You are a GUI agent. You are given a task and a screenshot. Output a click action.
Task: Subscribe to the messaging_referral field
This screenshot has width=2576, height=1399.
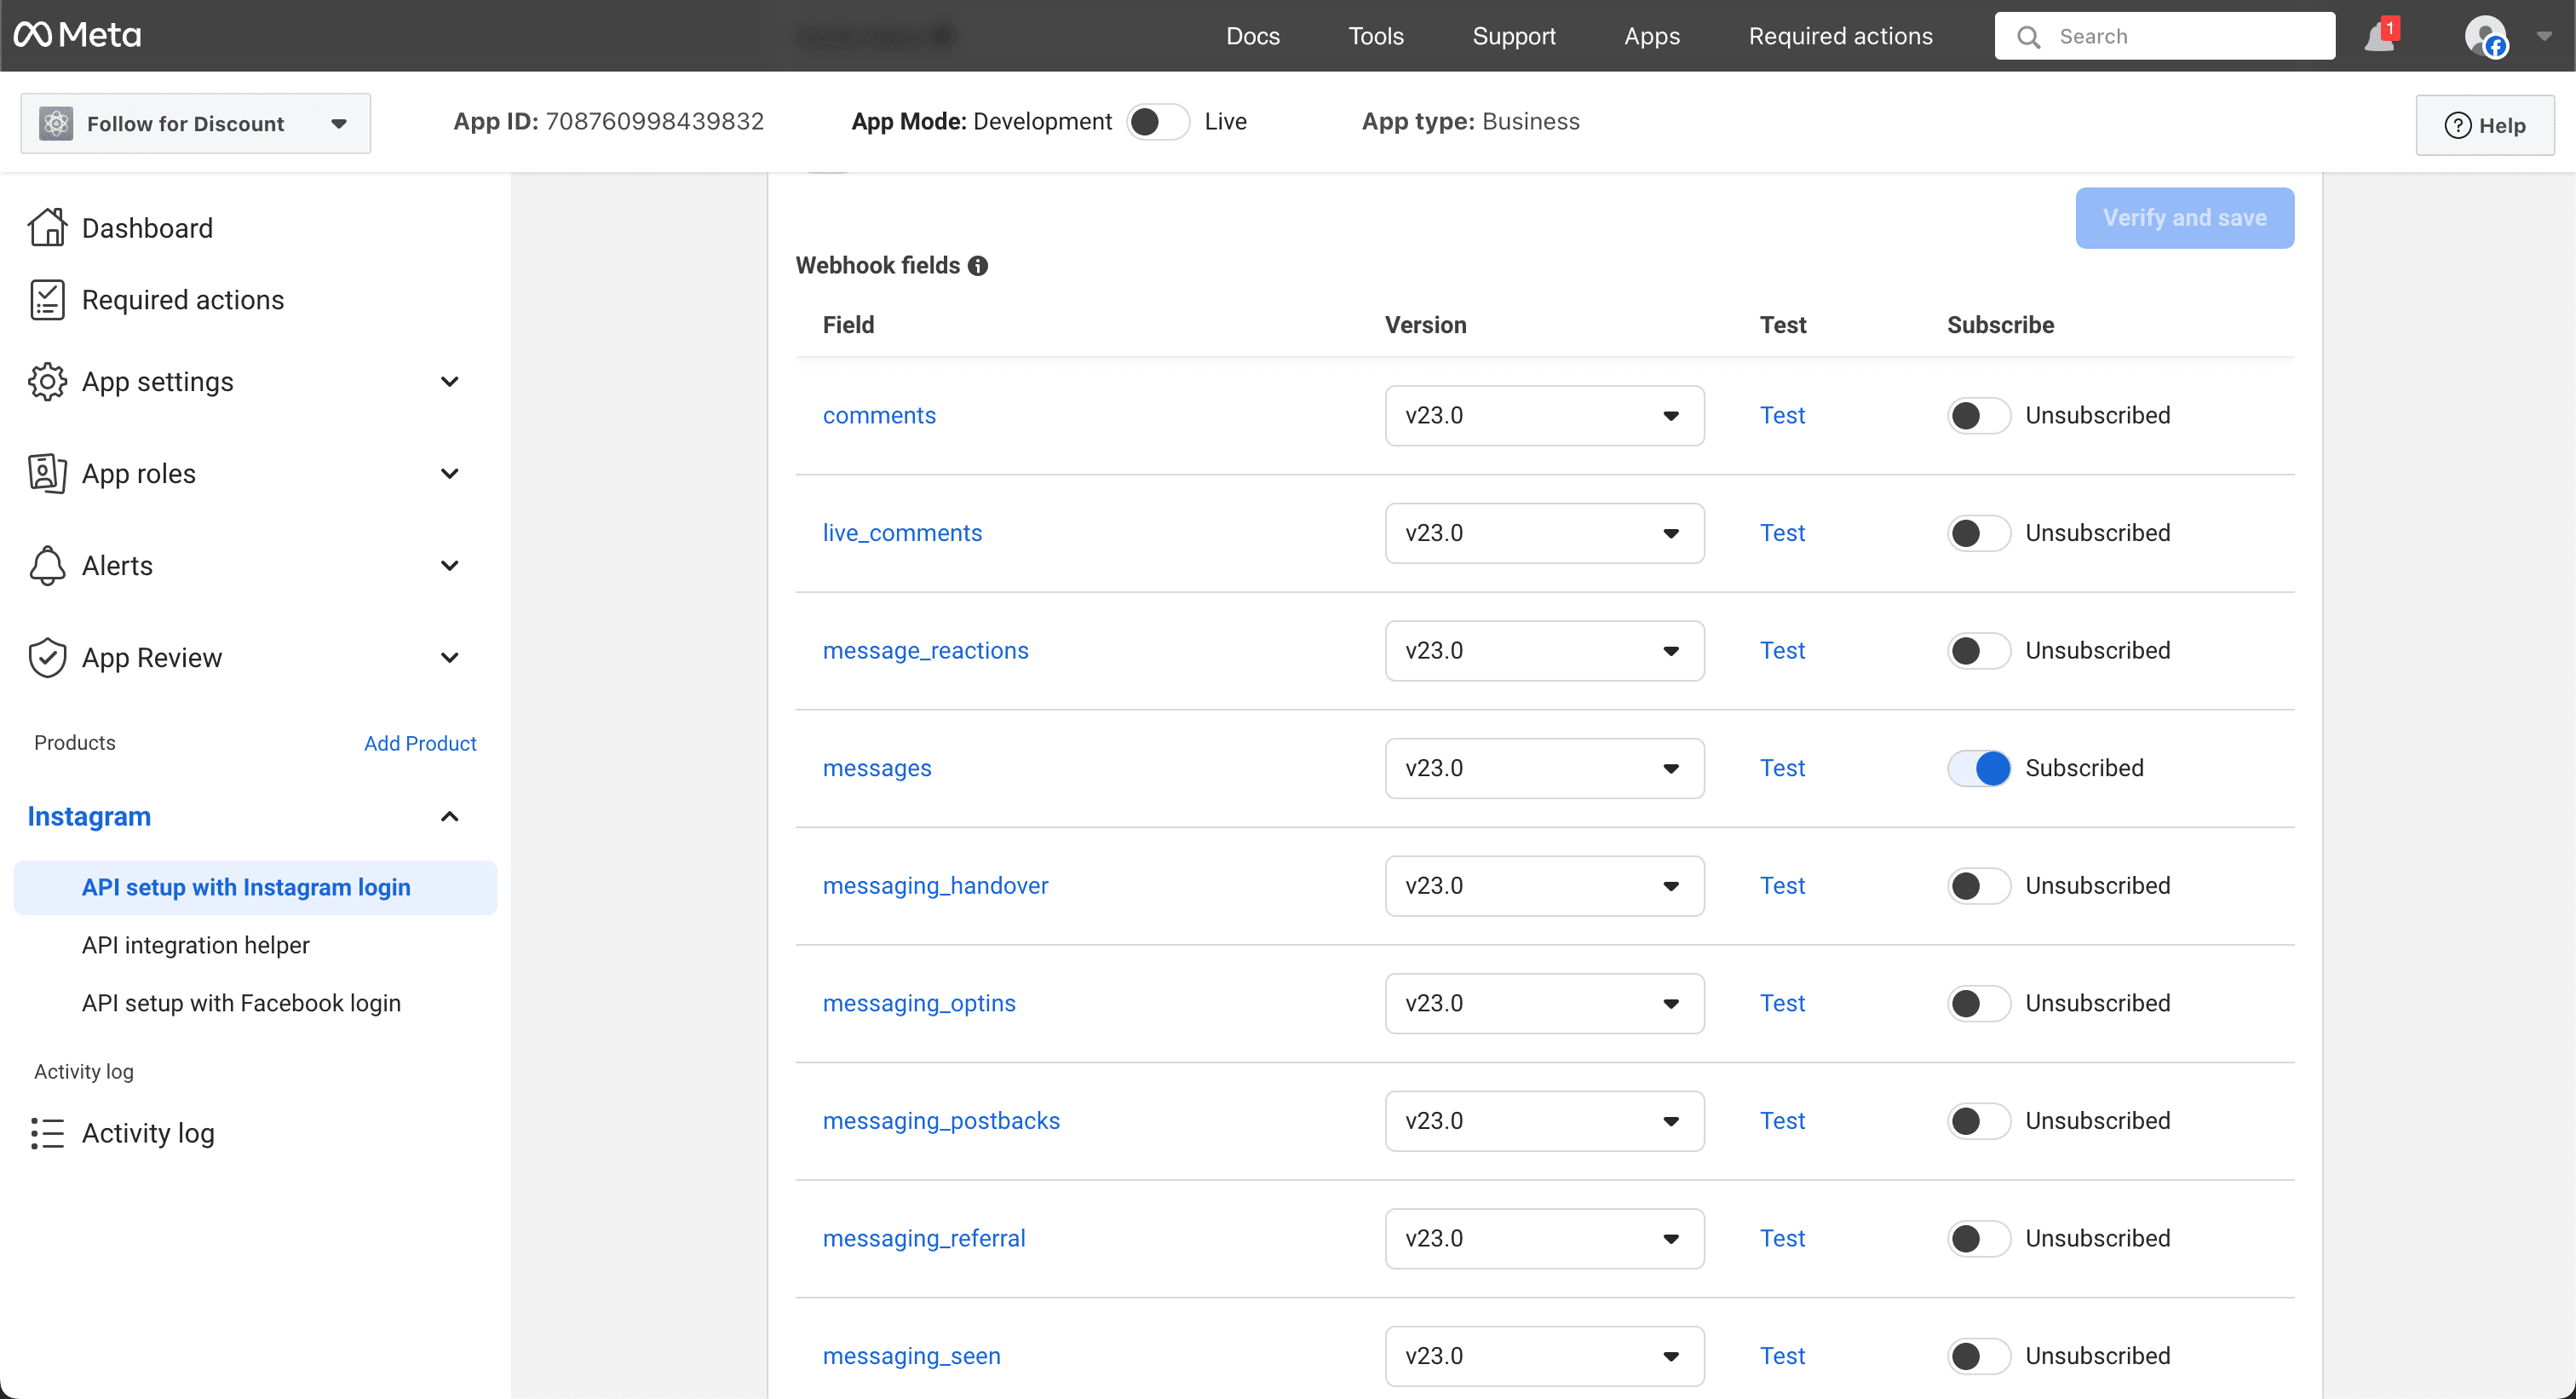click(x=1978, y=1238)
